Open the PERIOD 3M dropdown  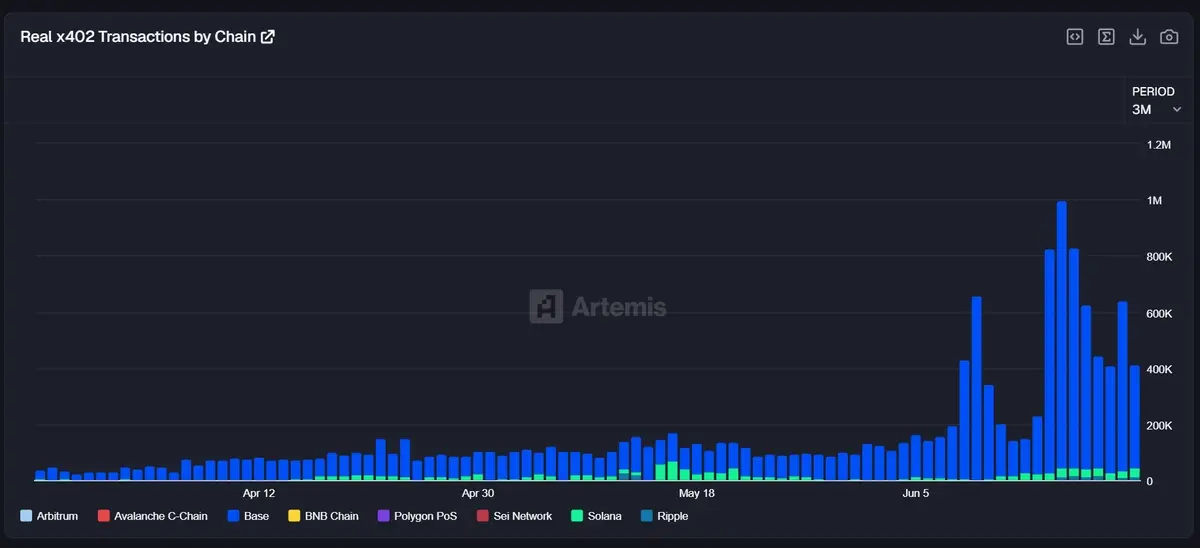click(1158, 101)
